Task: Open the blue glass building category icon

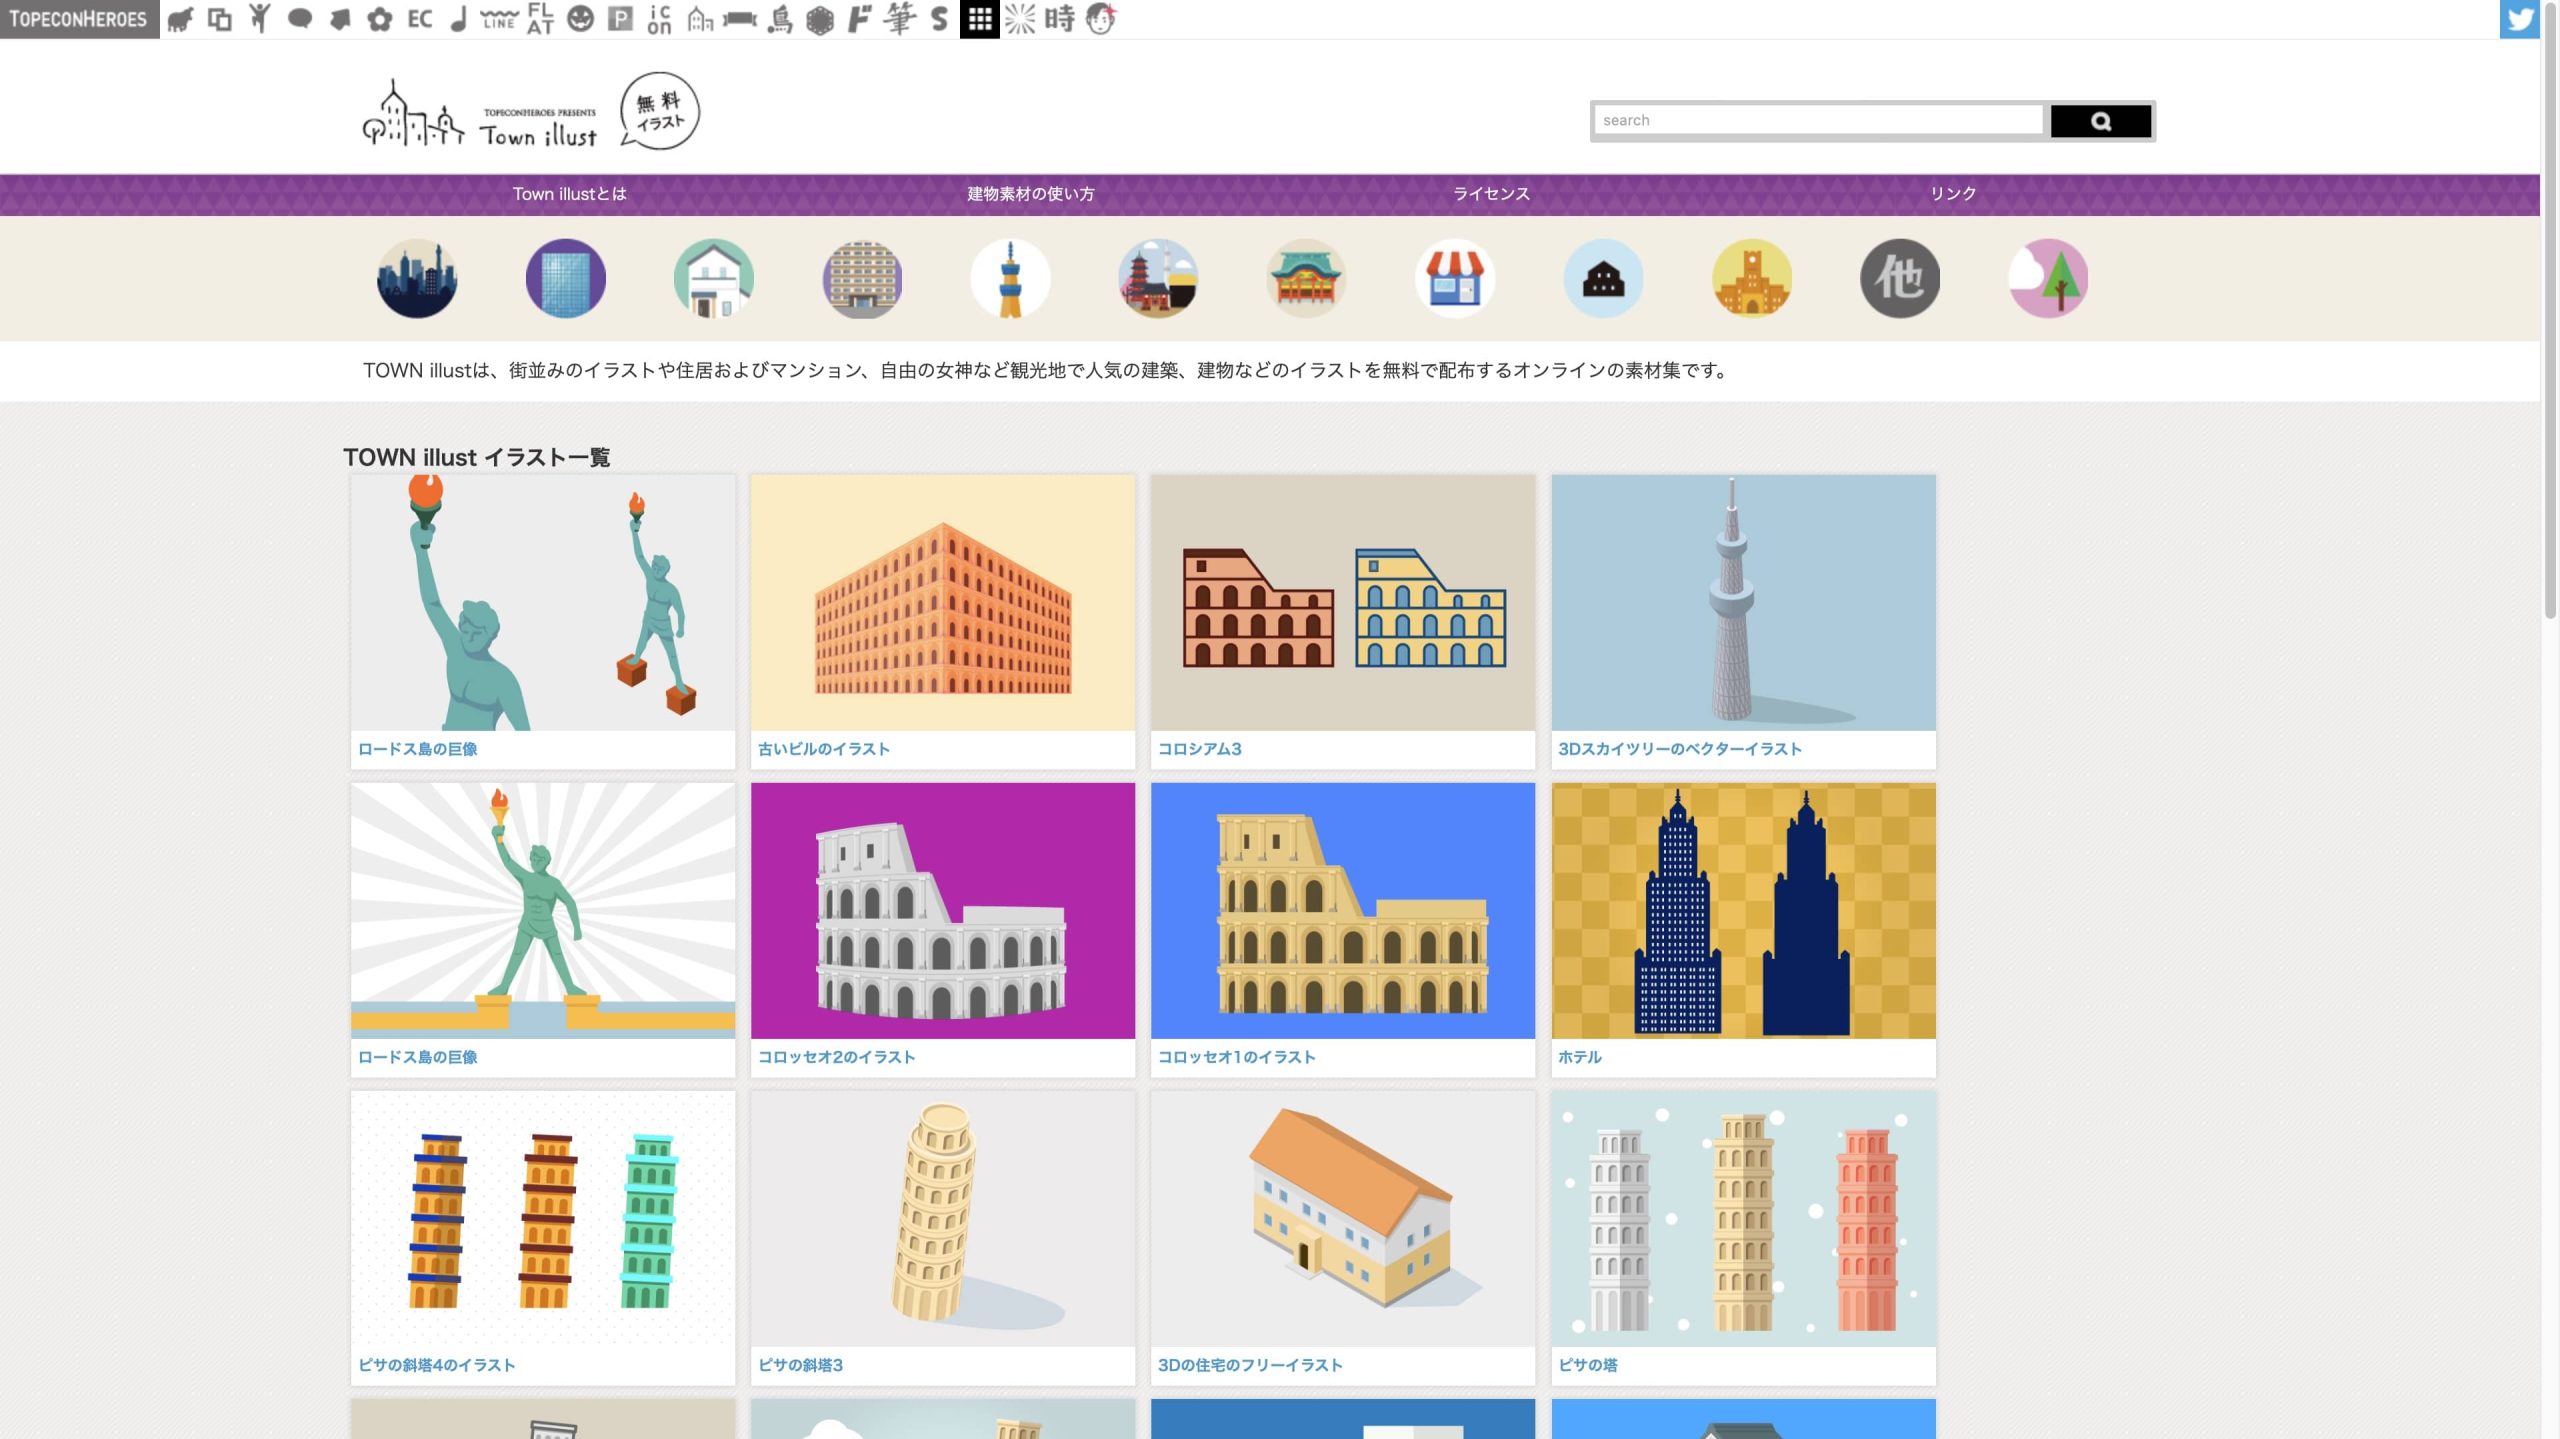Action: [565, 278]
